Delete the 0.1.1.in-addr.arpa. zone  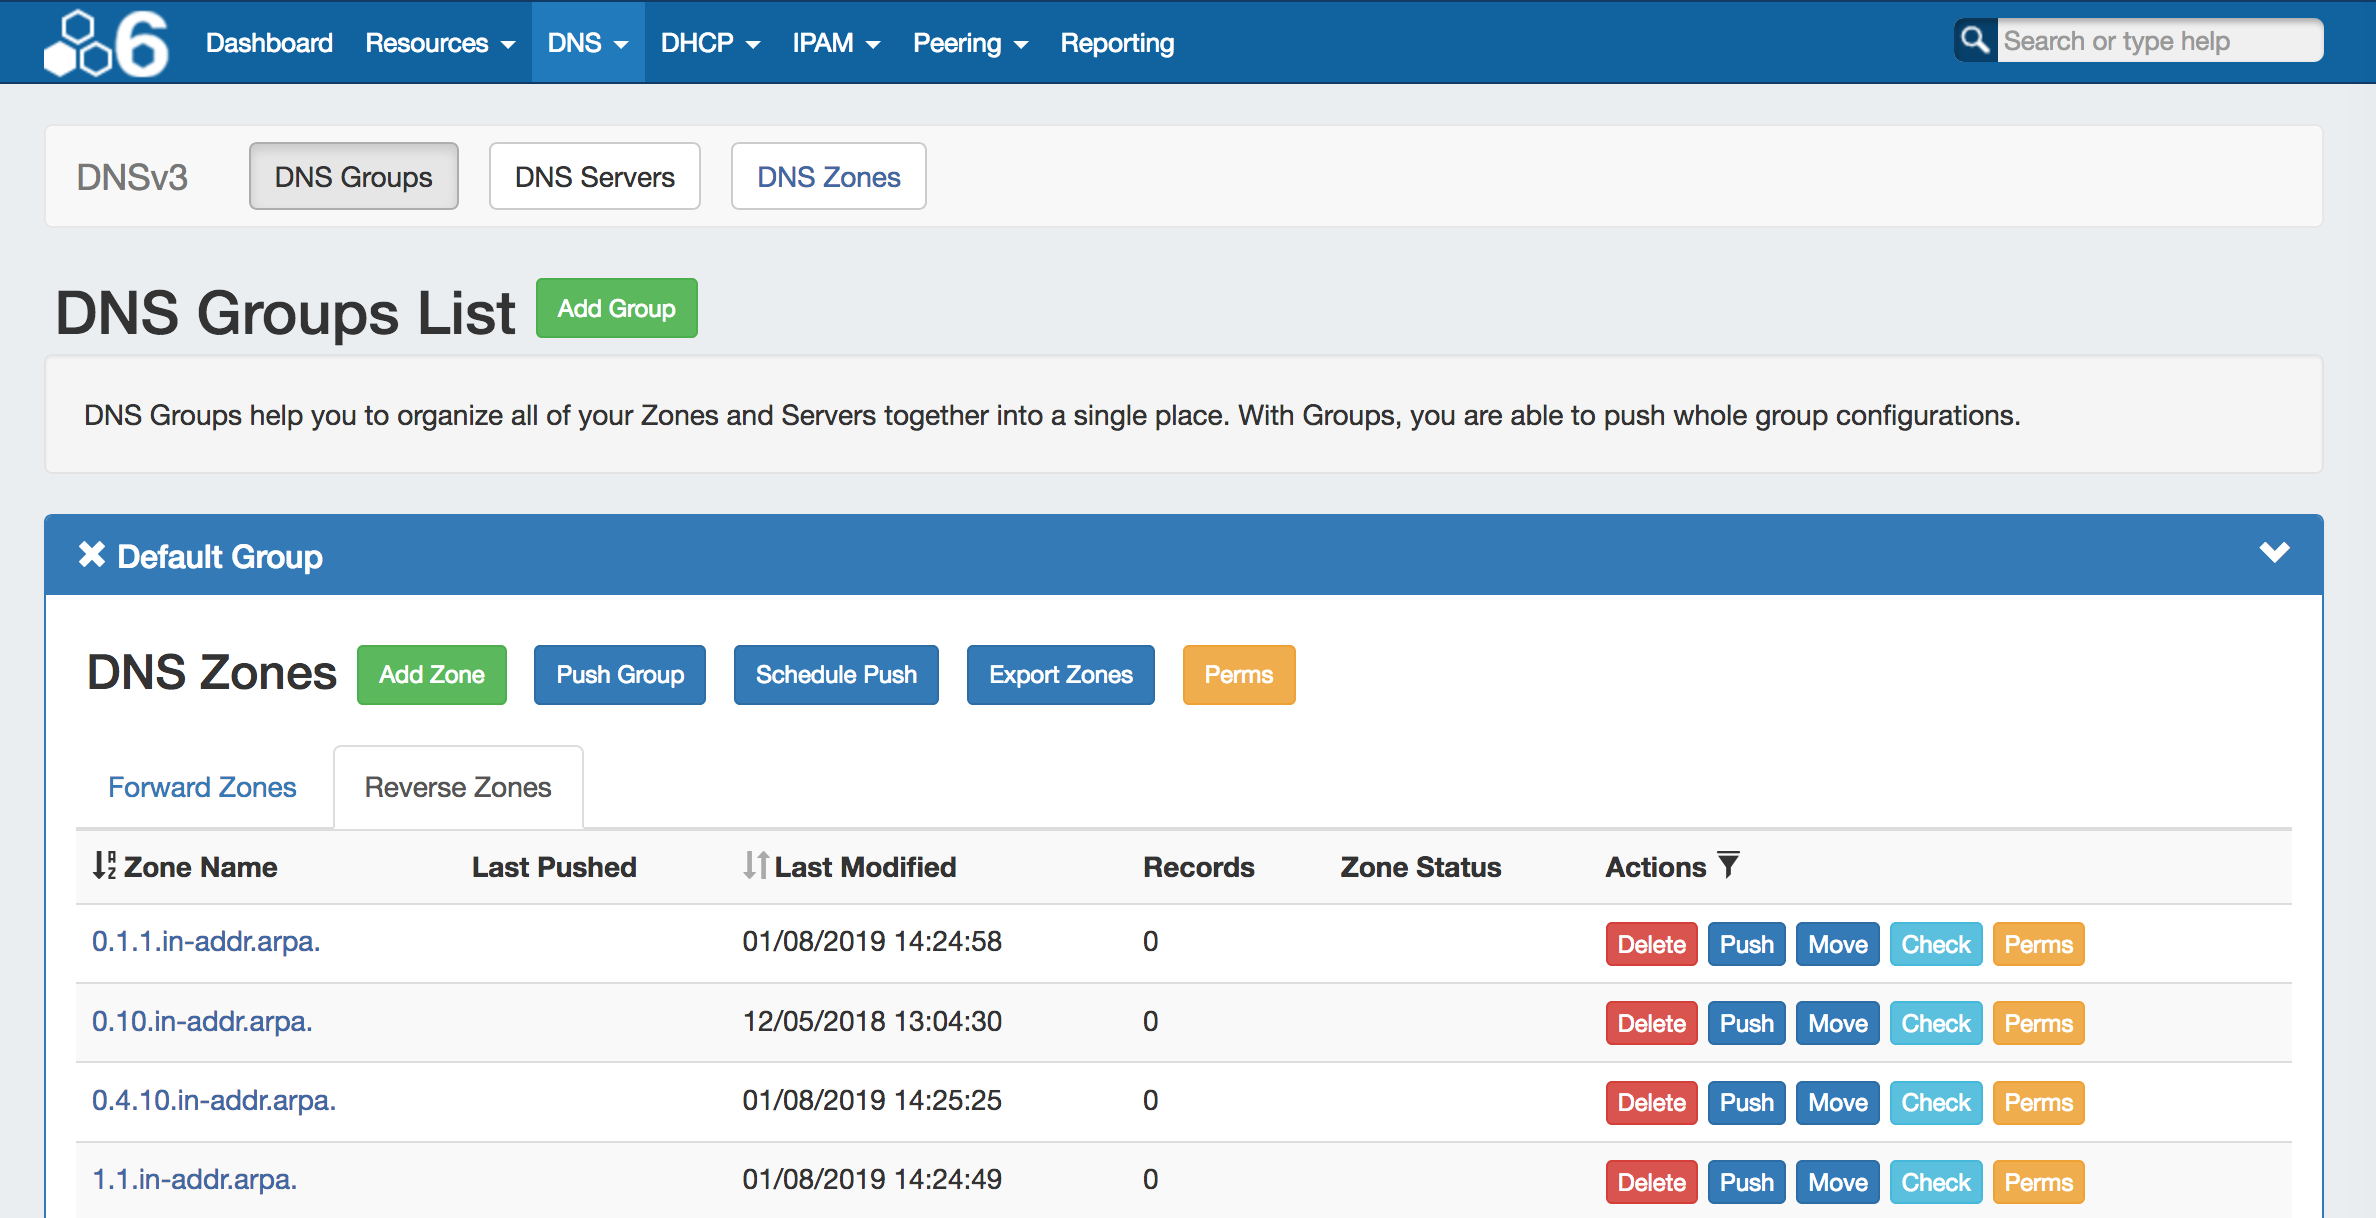pyautogui.click(x=1651, y=944)
